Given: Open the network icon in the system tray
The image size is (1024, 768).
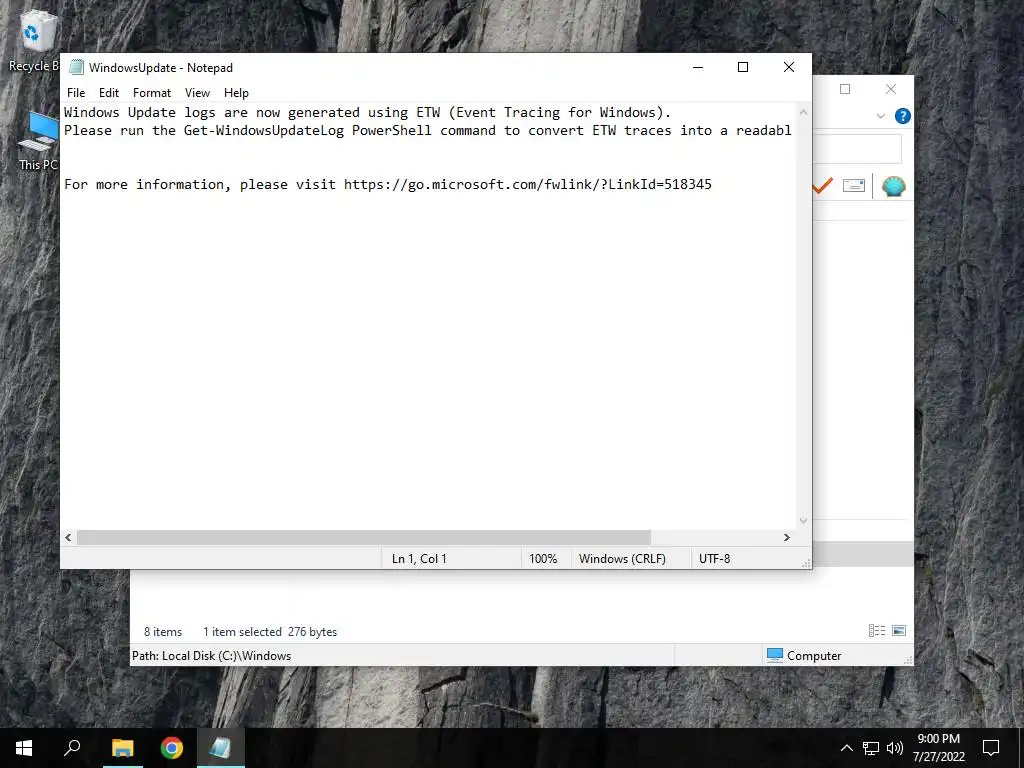Looking at the screenshot, I should [x=871, y=748].
